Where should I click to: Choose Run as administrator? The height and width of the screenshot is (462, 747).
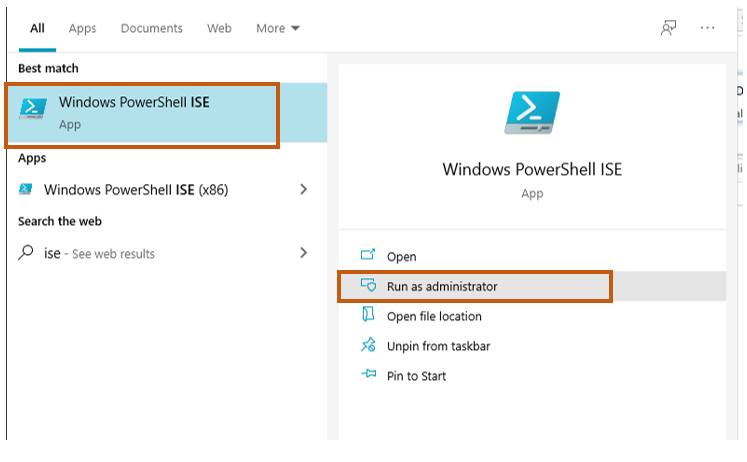pyautogui.click(x=532, y=286)
